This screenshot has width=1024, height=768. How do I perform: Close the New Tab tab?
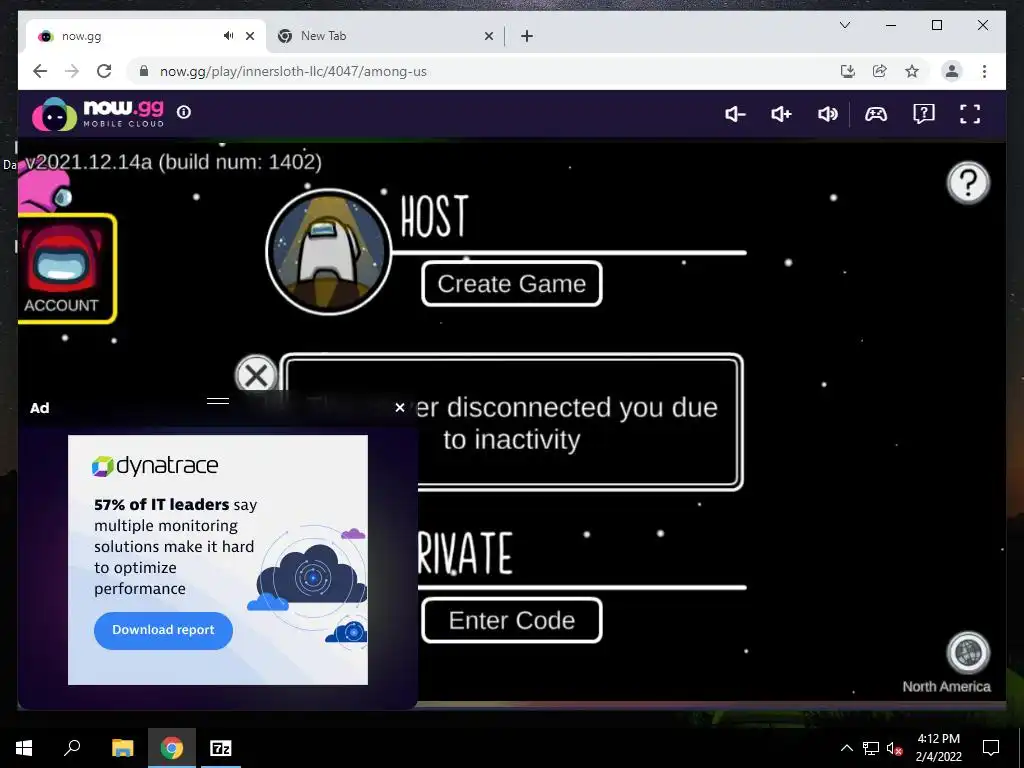[488, 36]
